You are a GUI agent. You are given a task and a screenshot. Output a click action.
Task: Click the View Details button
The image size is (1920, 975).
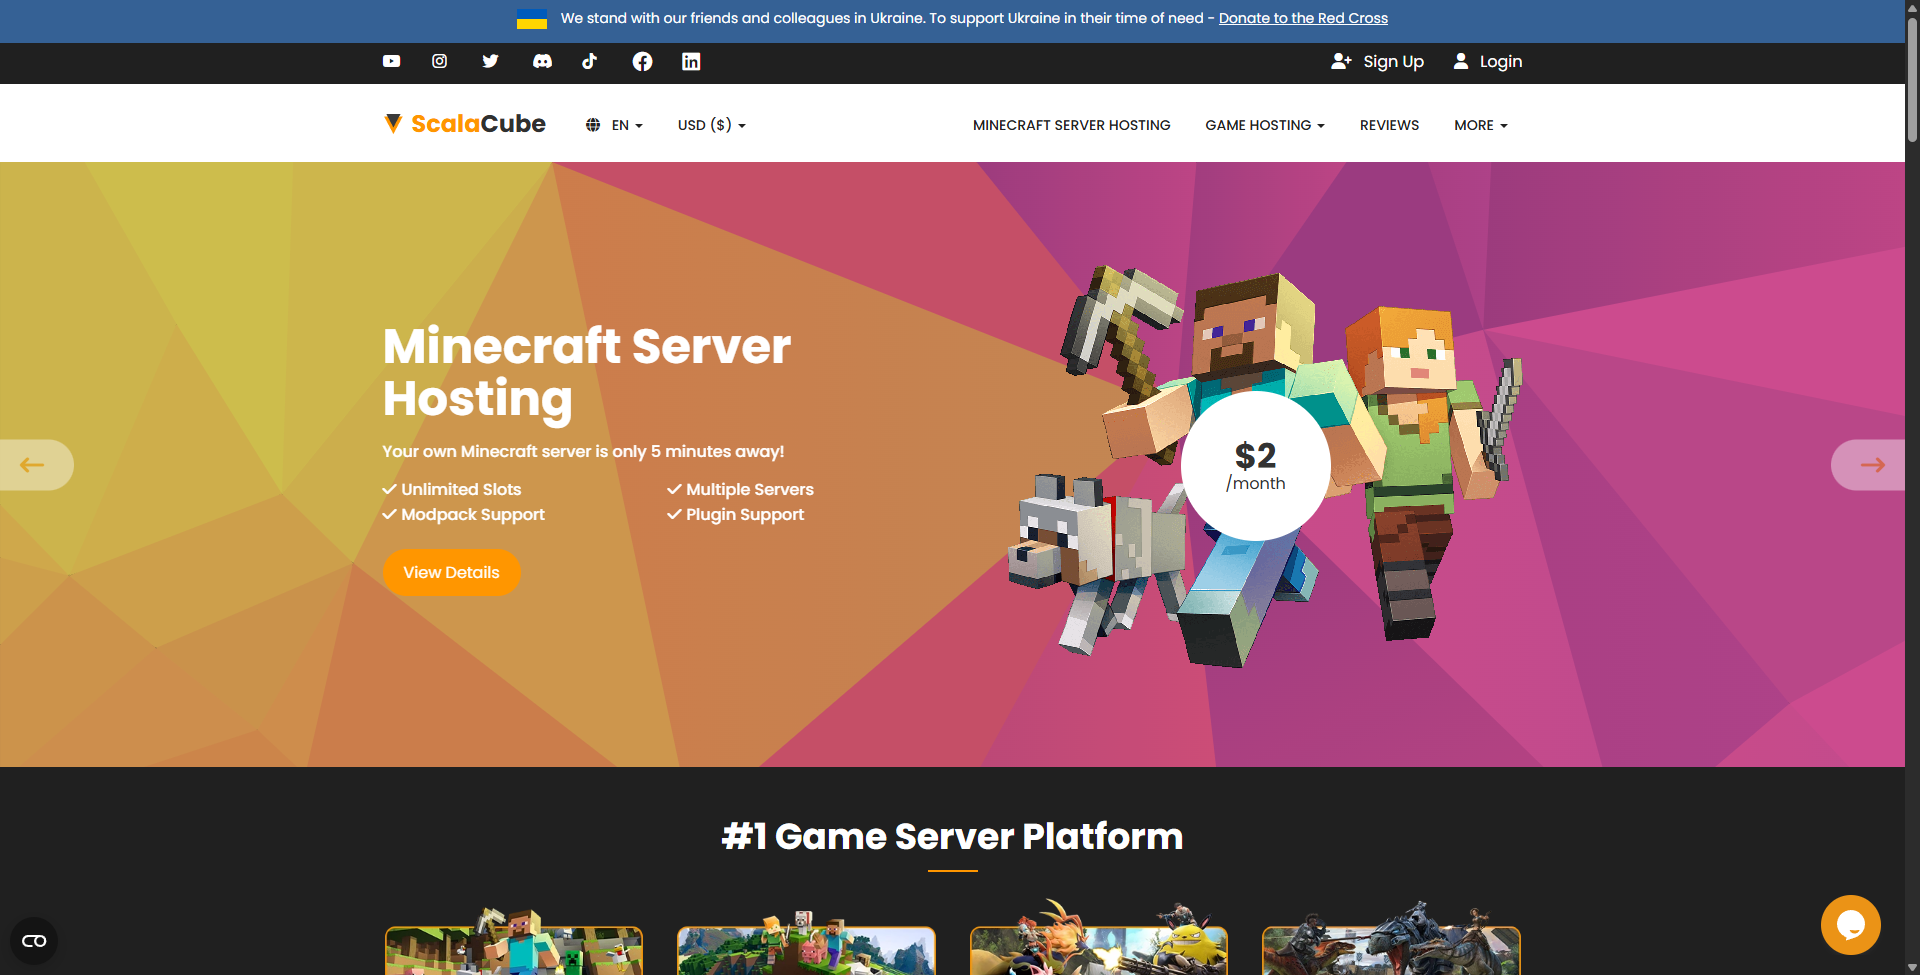pyautogui.click(x=451, y=573)
